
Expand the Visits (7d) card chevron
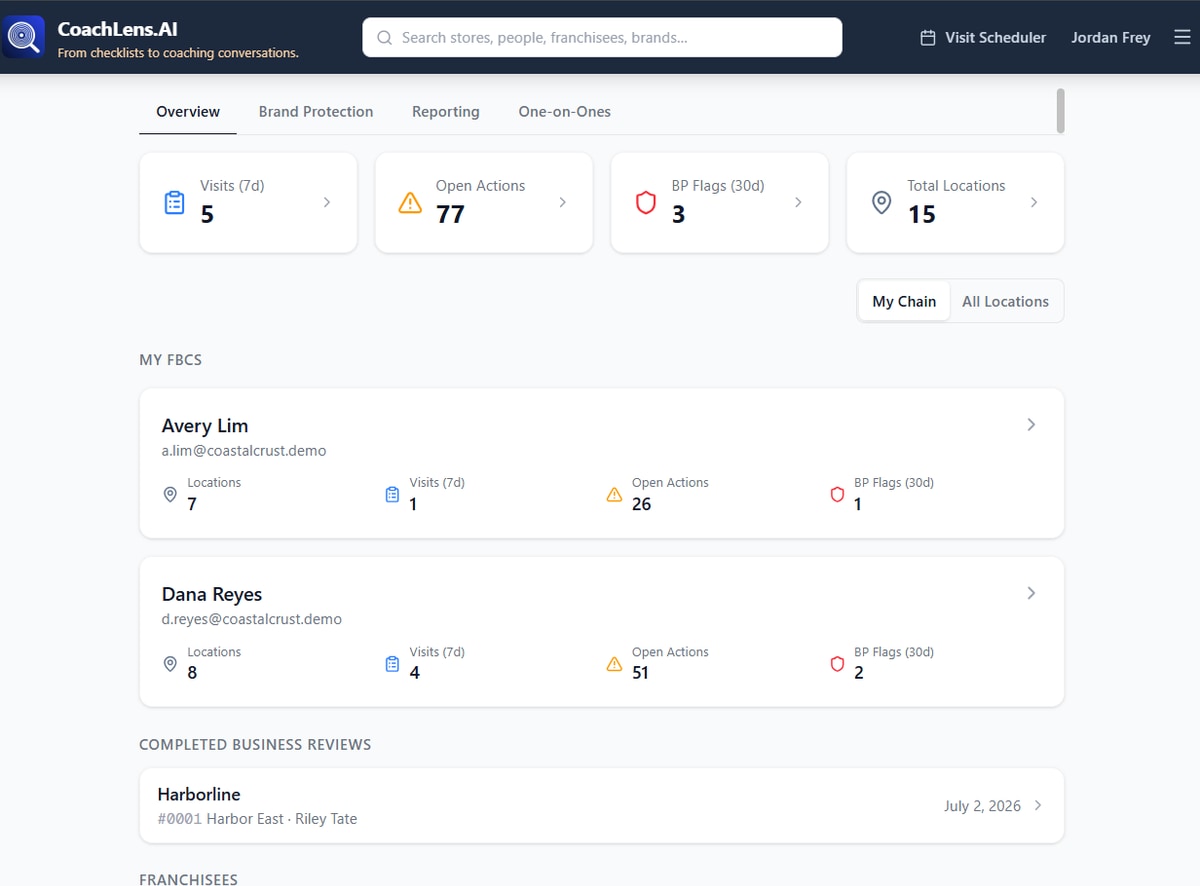point(326,202)
